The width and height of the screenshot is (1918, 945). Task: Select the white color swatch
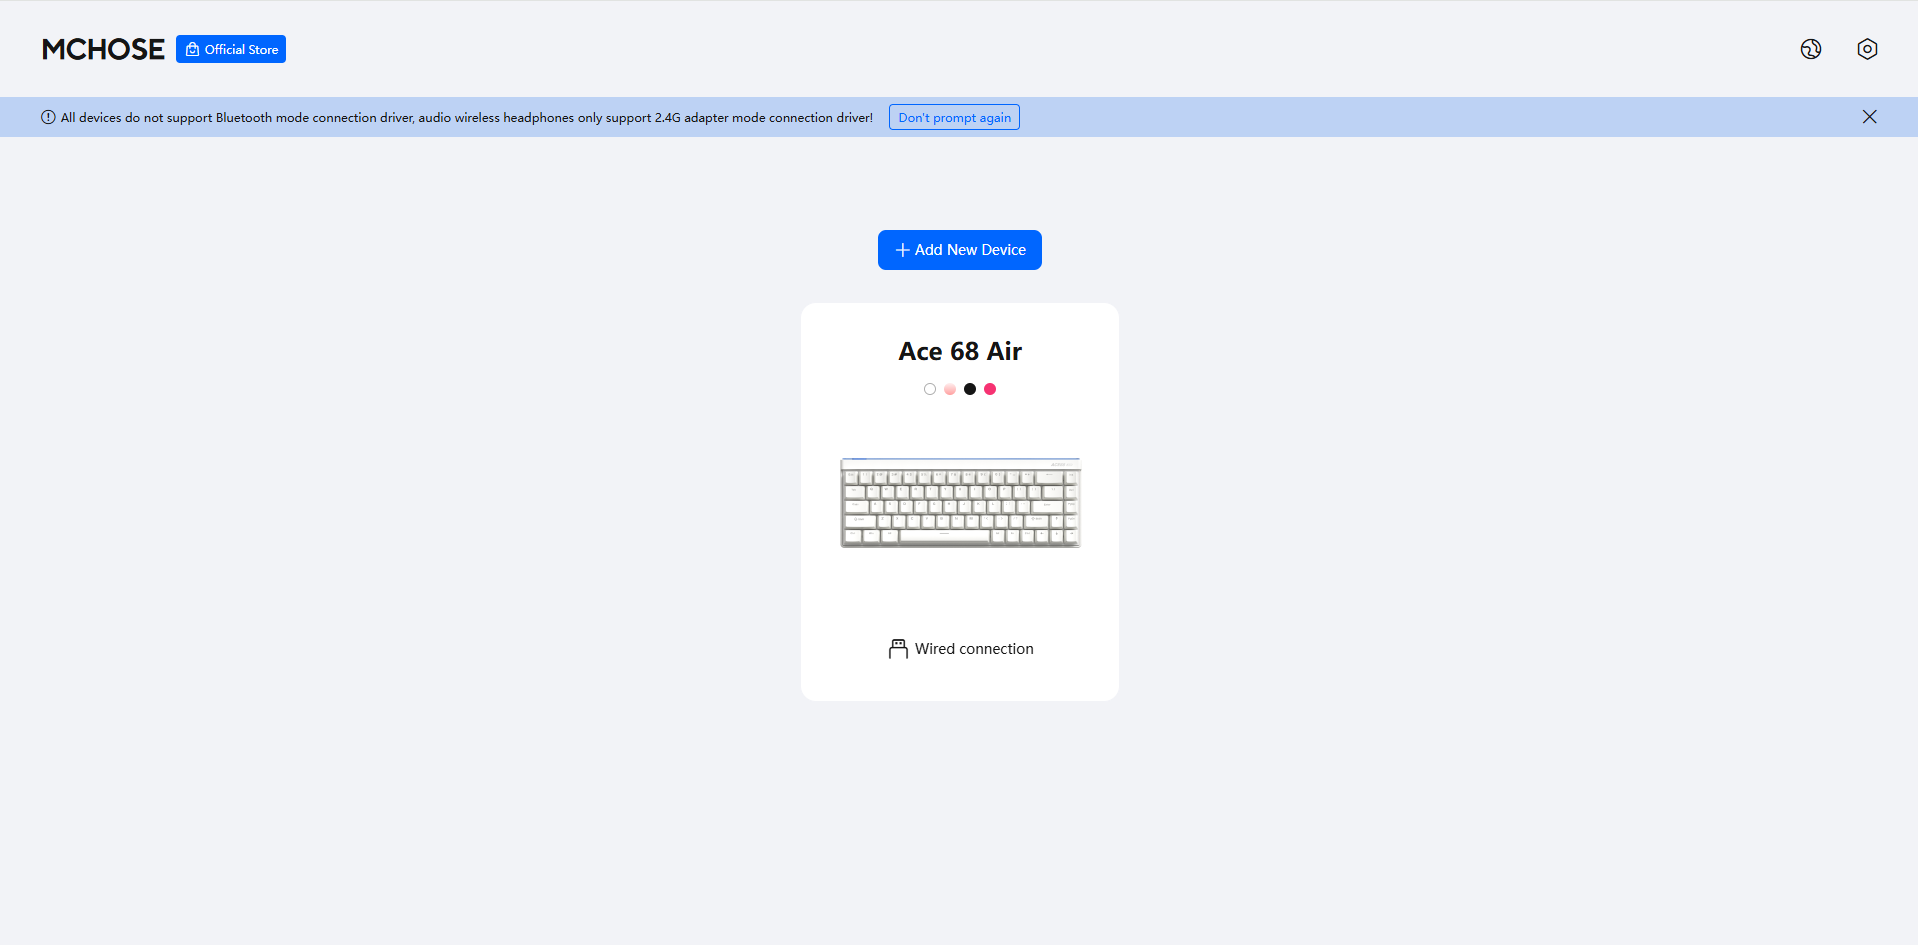(930, 389)
